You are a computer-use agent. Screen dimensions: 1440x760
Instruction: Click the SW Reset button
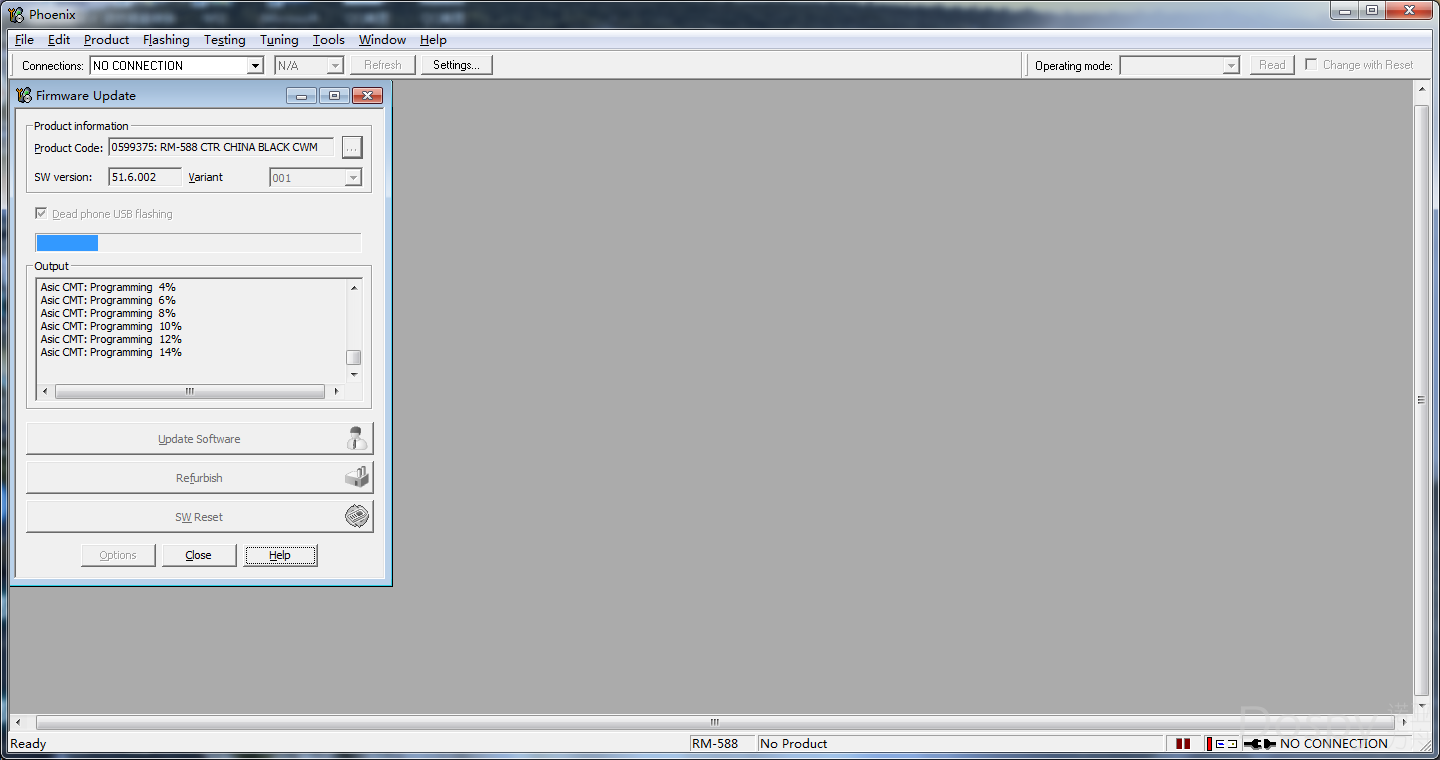199,517
